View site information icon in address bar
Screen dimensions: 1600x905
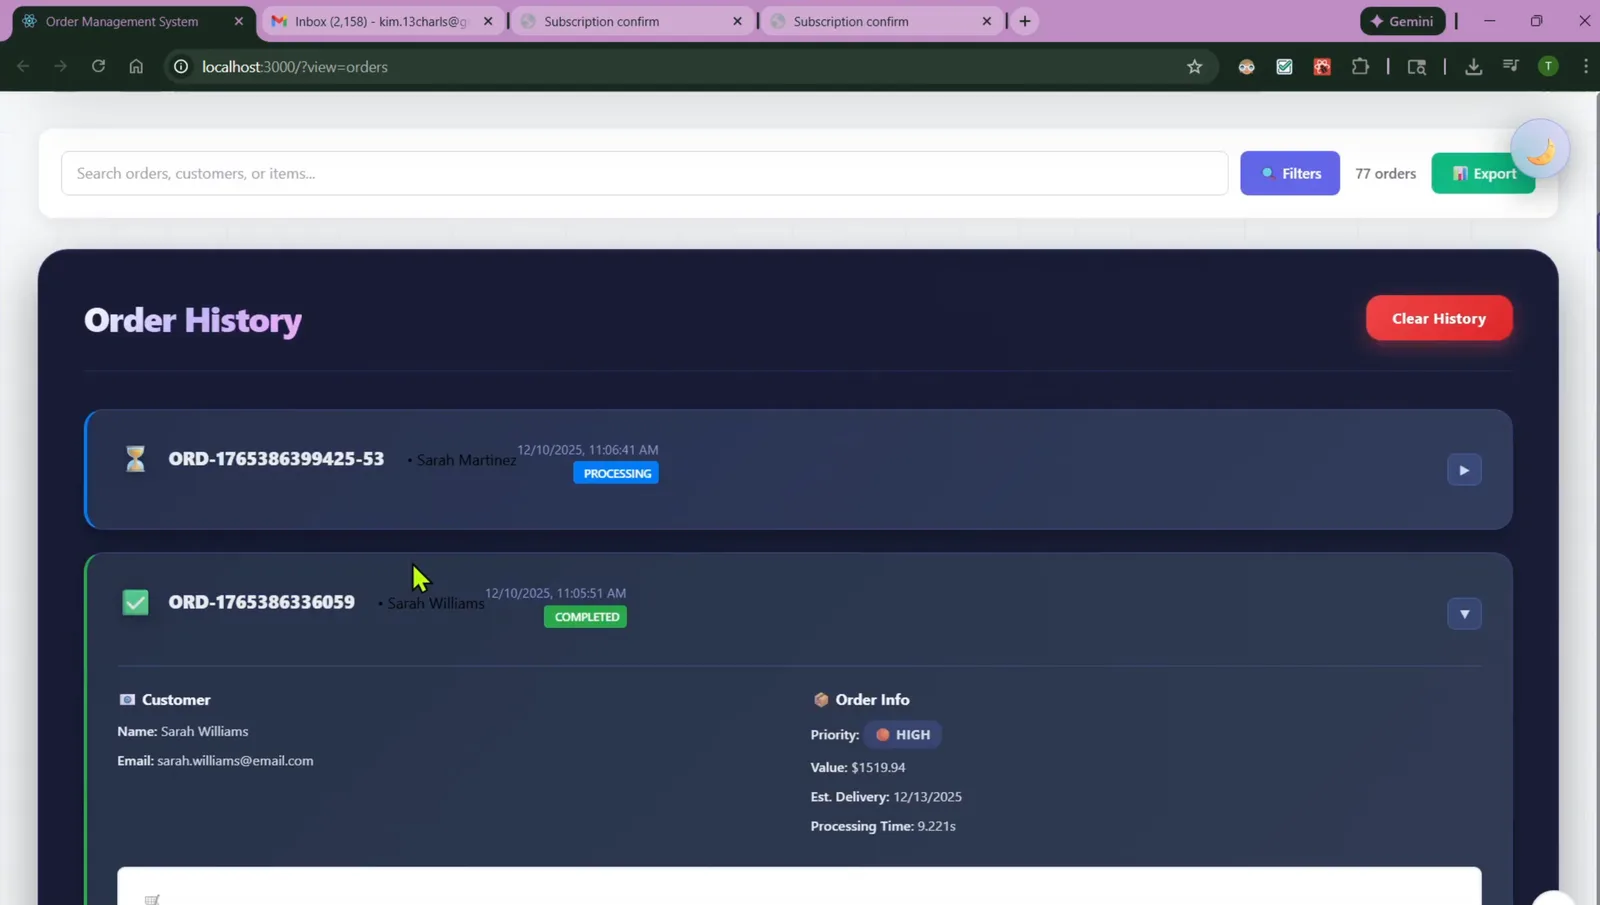click(181, 66)
